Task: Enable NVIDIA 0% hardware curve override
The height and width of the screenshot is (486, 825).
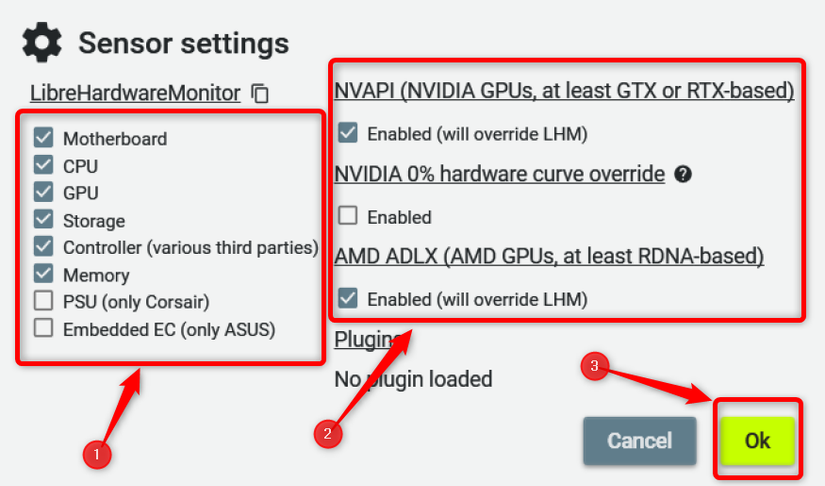Action: [348, 216]
